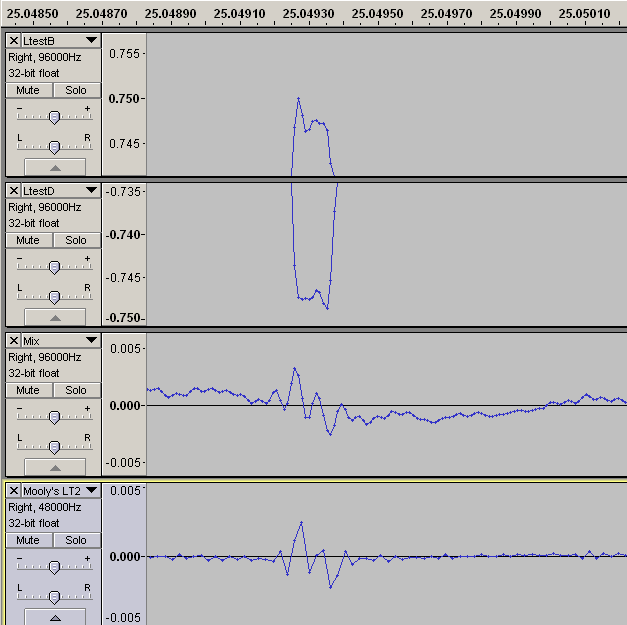Screen dimensions: 627x625
Task: Click the Mooly's LT2 gain minus sign
Action: [20, 558]
